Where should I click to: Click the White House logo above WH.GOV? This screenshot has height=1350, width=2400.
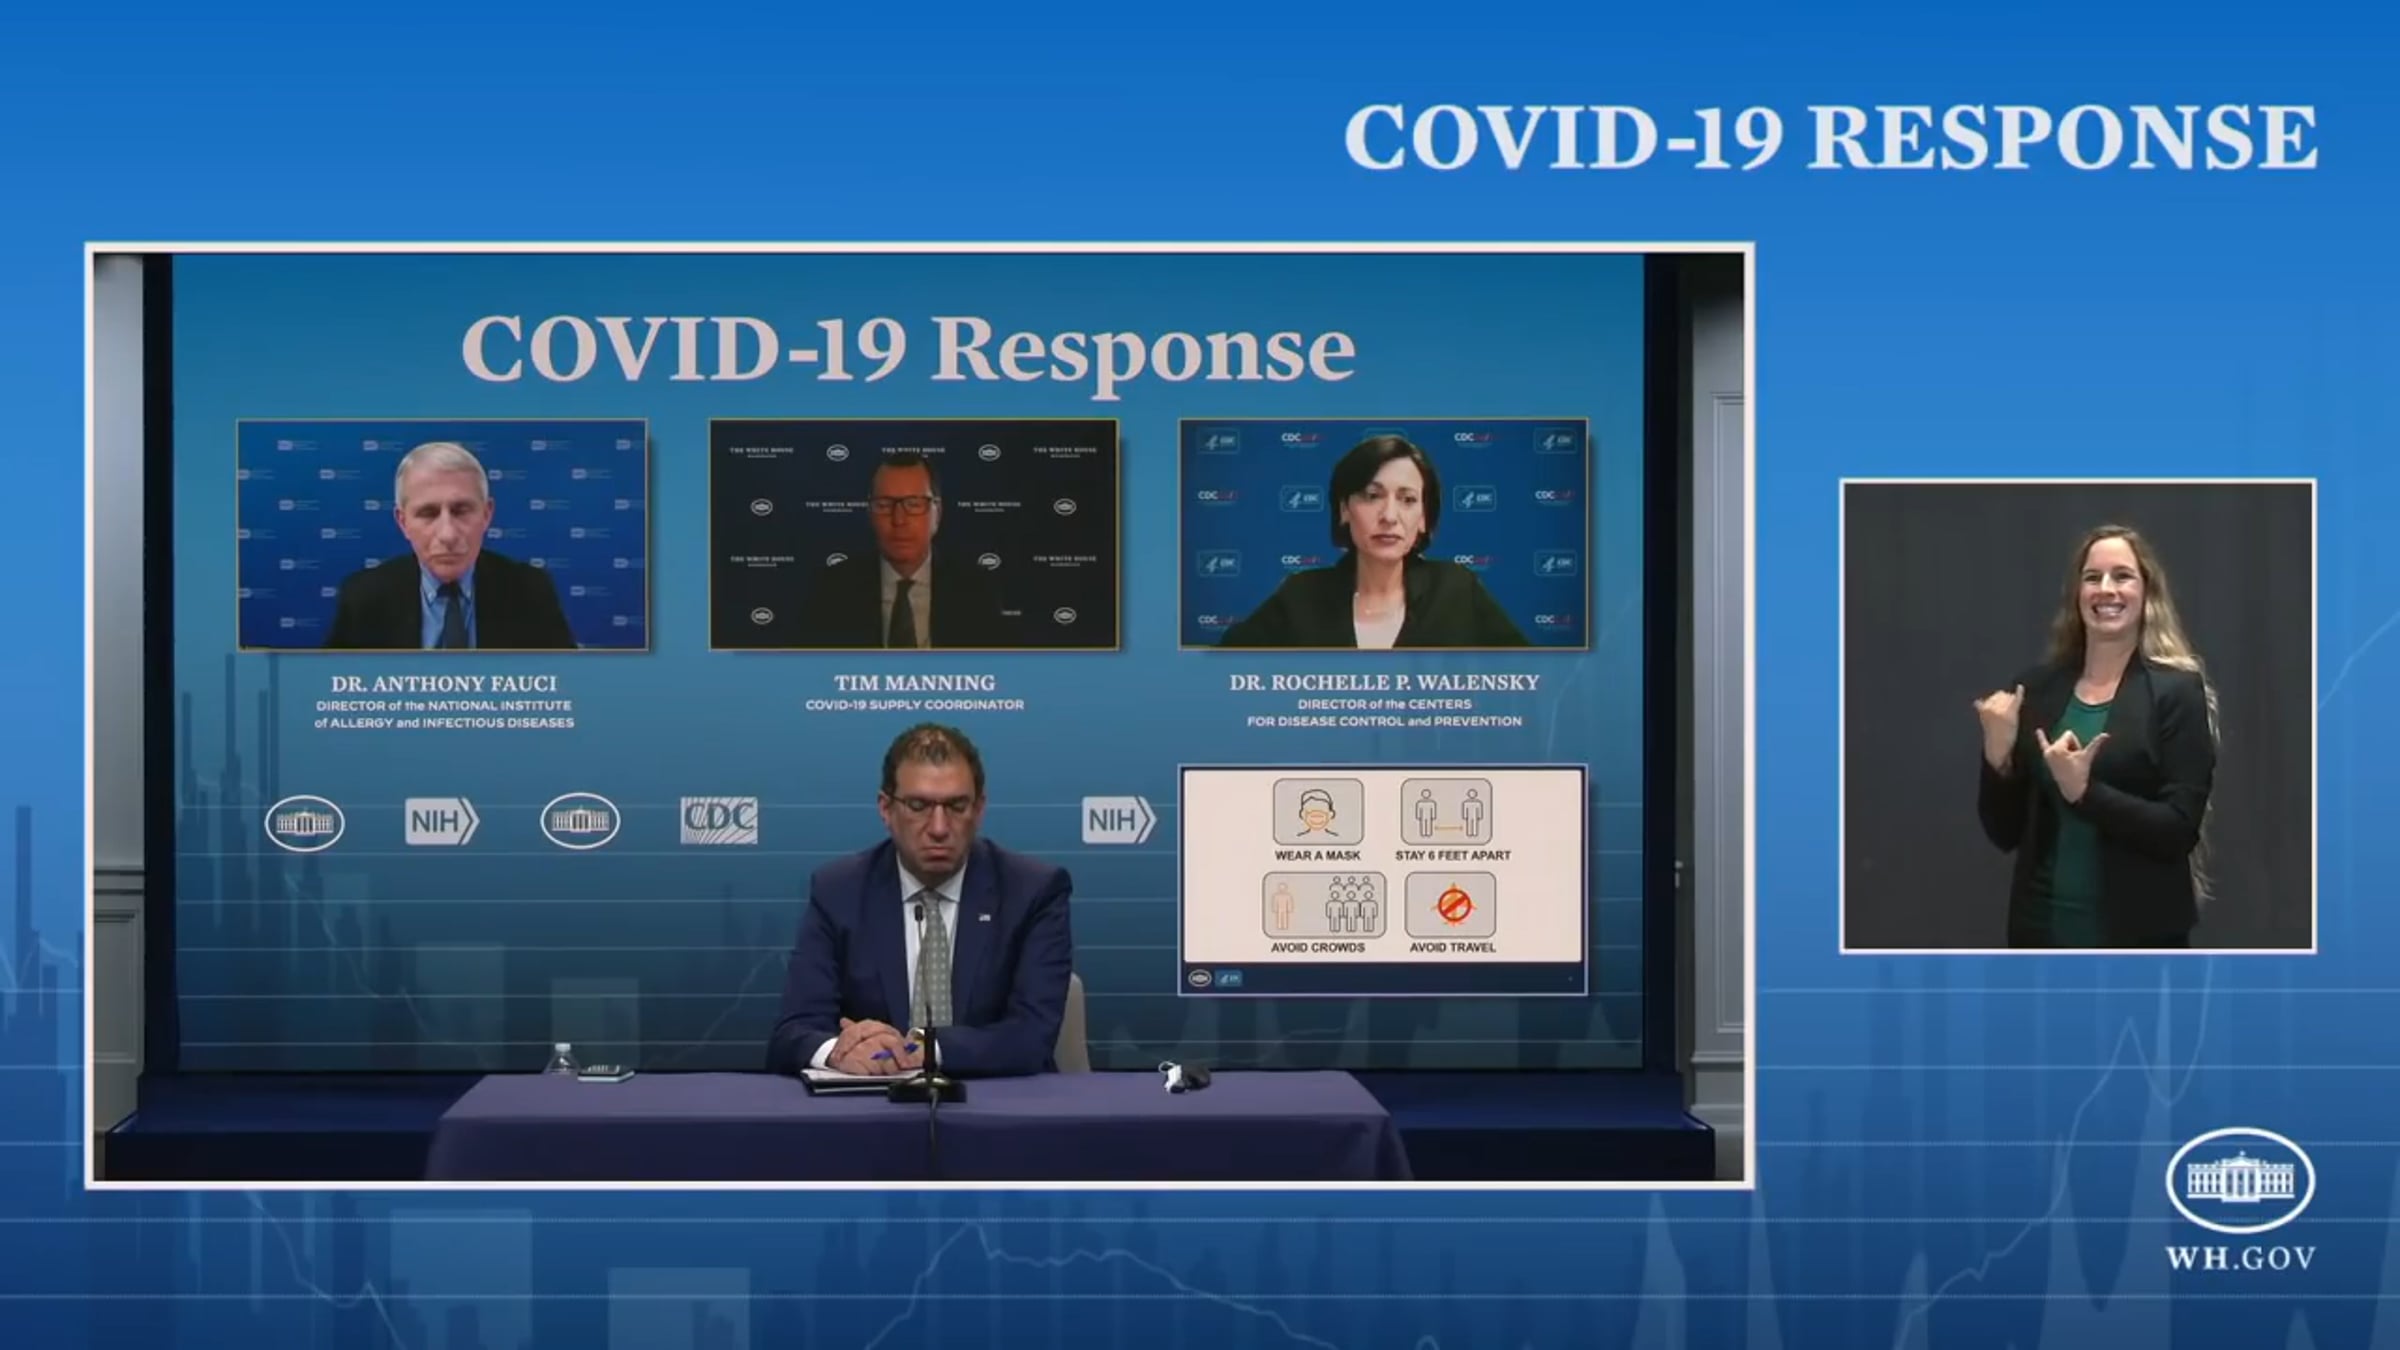click(x=2240, y=1180)
